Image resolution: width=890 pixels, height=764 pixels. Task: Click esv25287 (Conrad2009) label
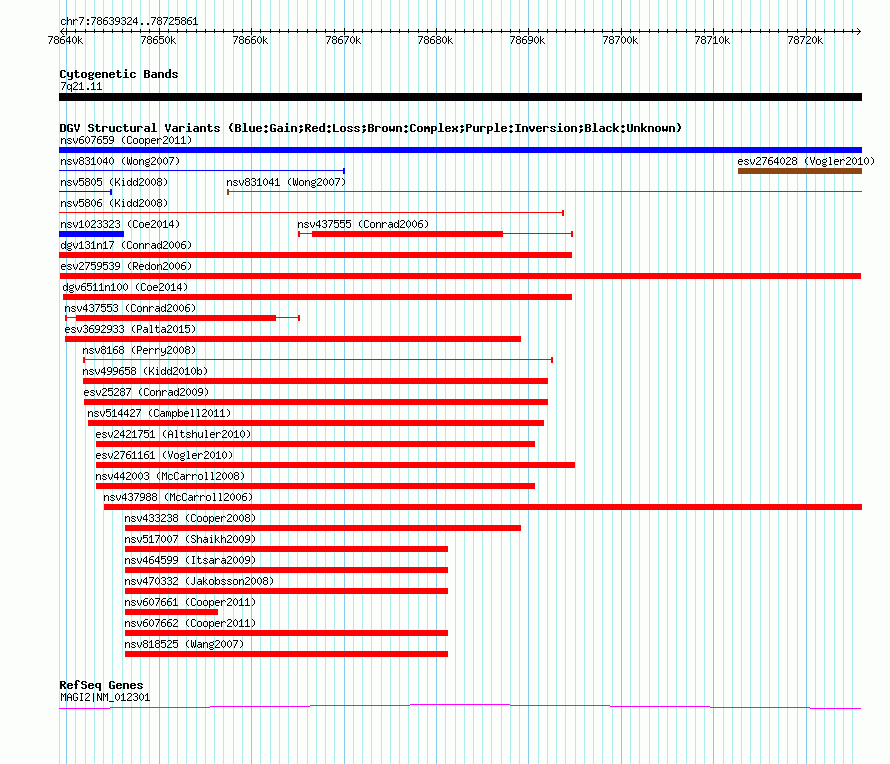click(x=146, y=392)
